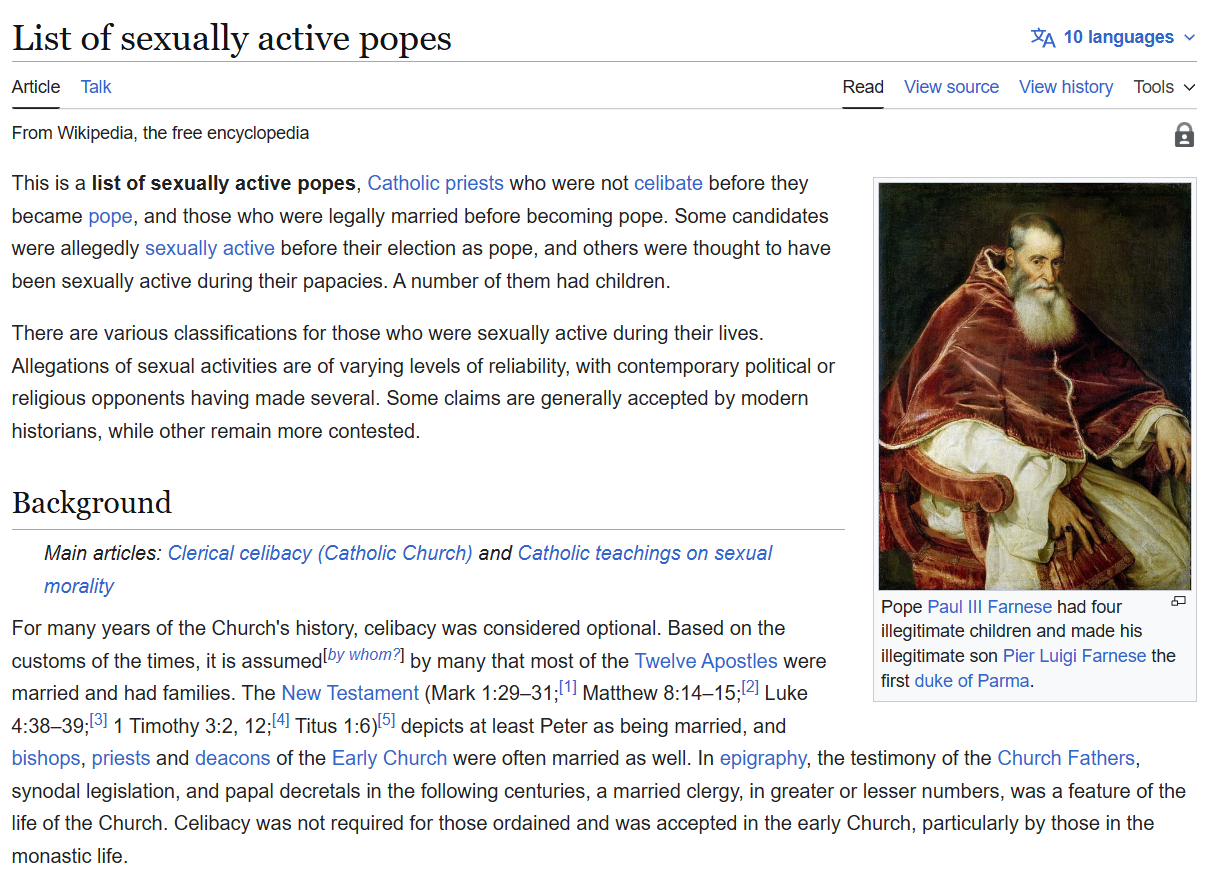Open Paul III Farnese caption link

point(990,607)
